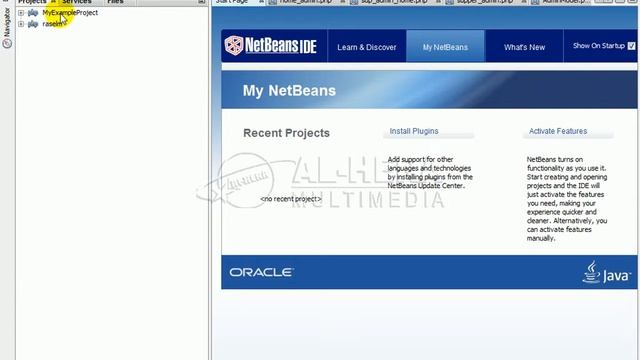Switch to Learn & Discover tab
The image size is (640, 360).
tap(367, 47)
